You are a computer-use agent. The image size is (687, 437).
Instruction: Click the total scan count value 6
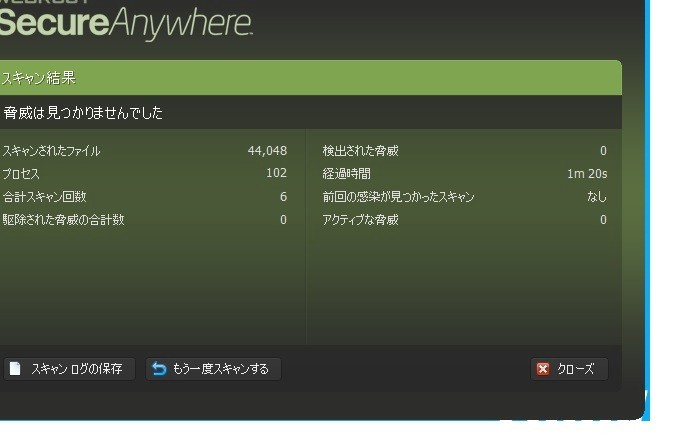pos(283,196)
